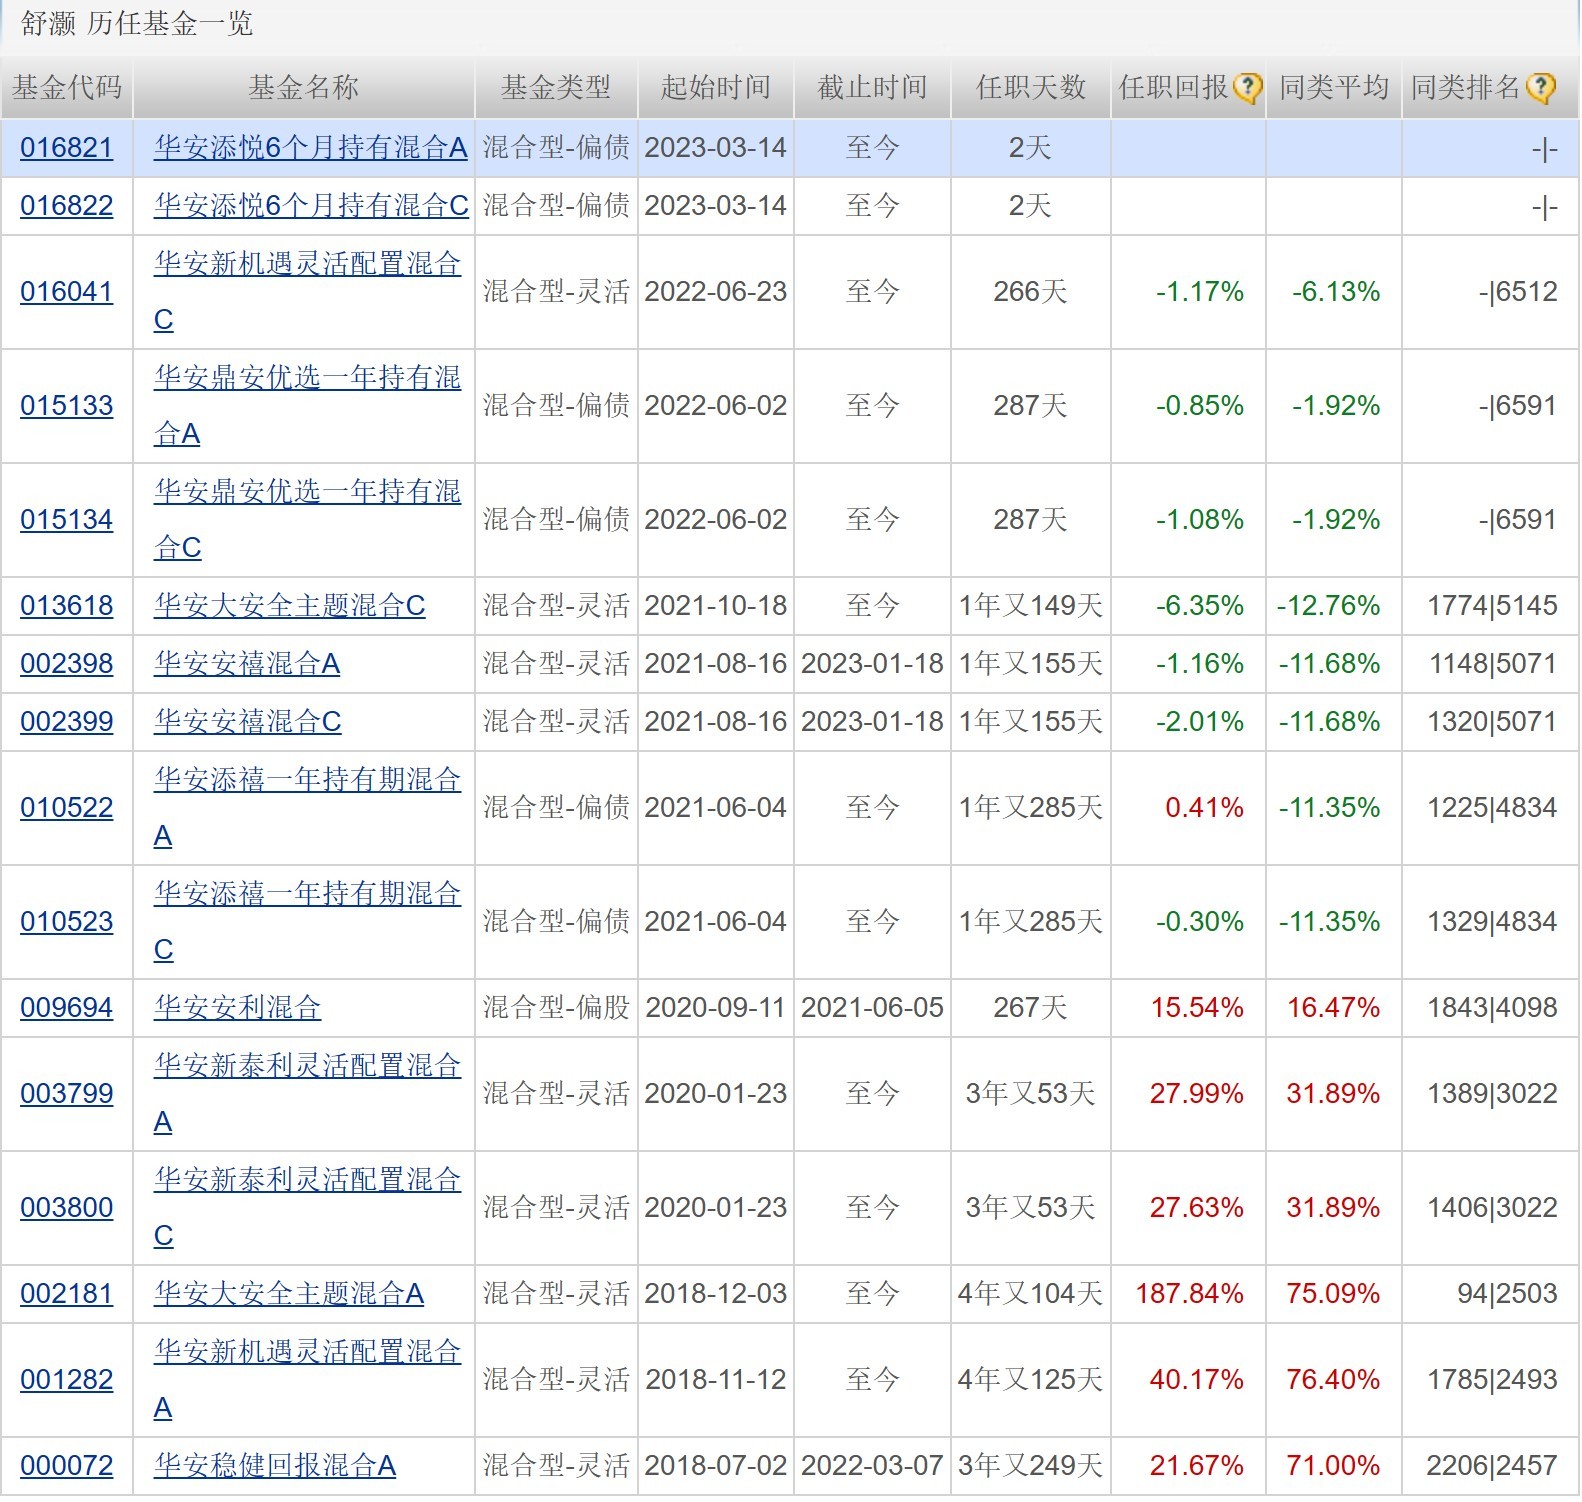Open fund code link 015134

pyautogui.click(x=67, y=520)
